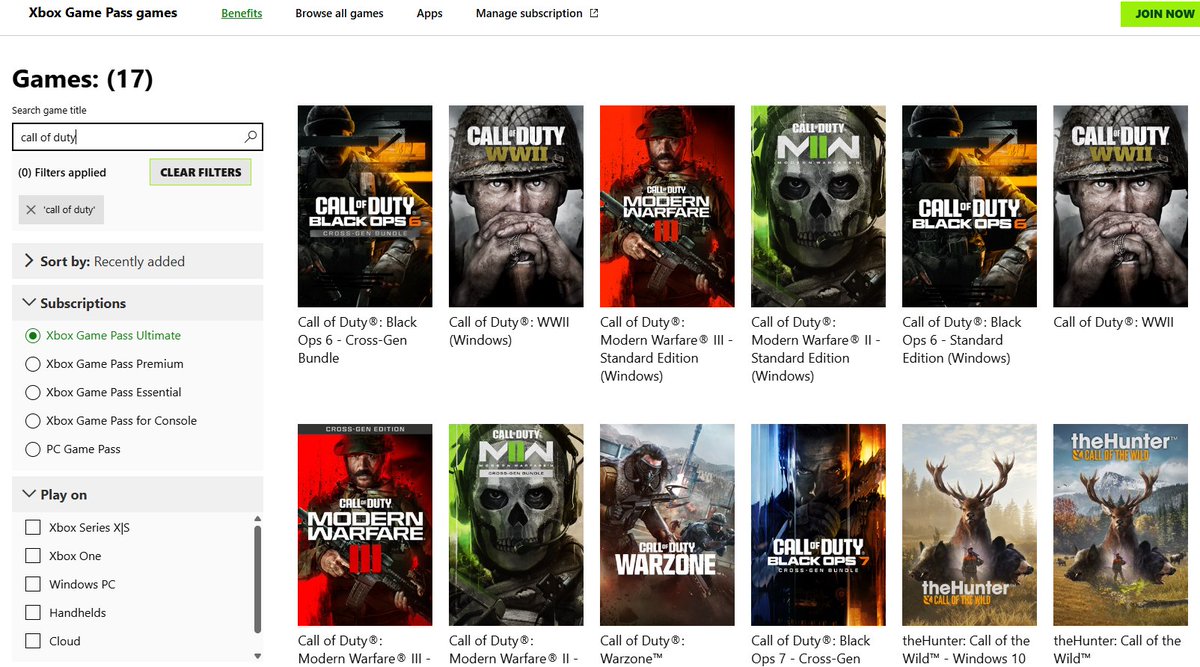Viewport: 1200px width, 667px height.
Task: Open Modern Warfare II Cross-Gen Bundle cover
Action: [x=516, y=525]
